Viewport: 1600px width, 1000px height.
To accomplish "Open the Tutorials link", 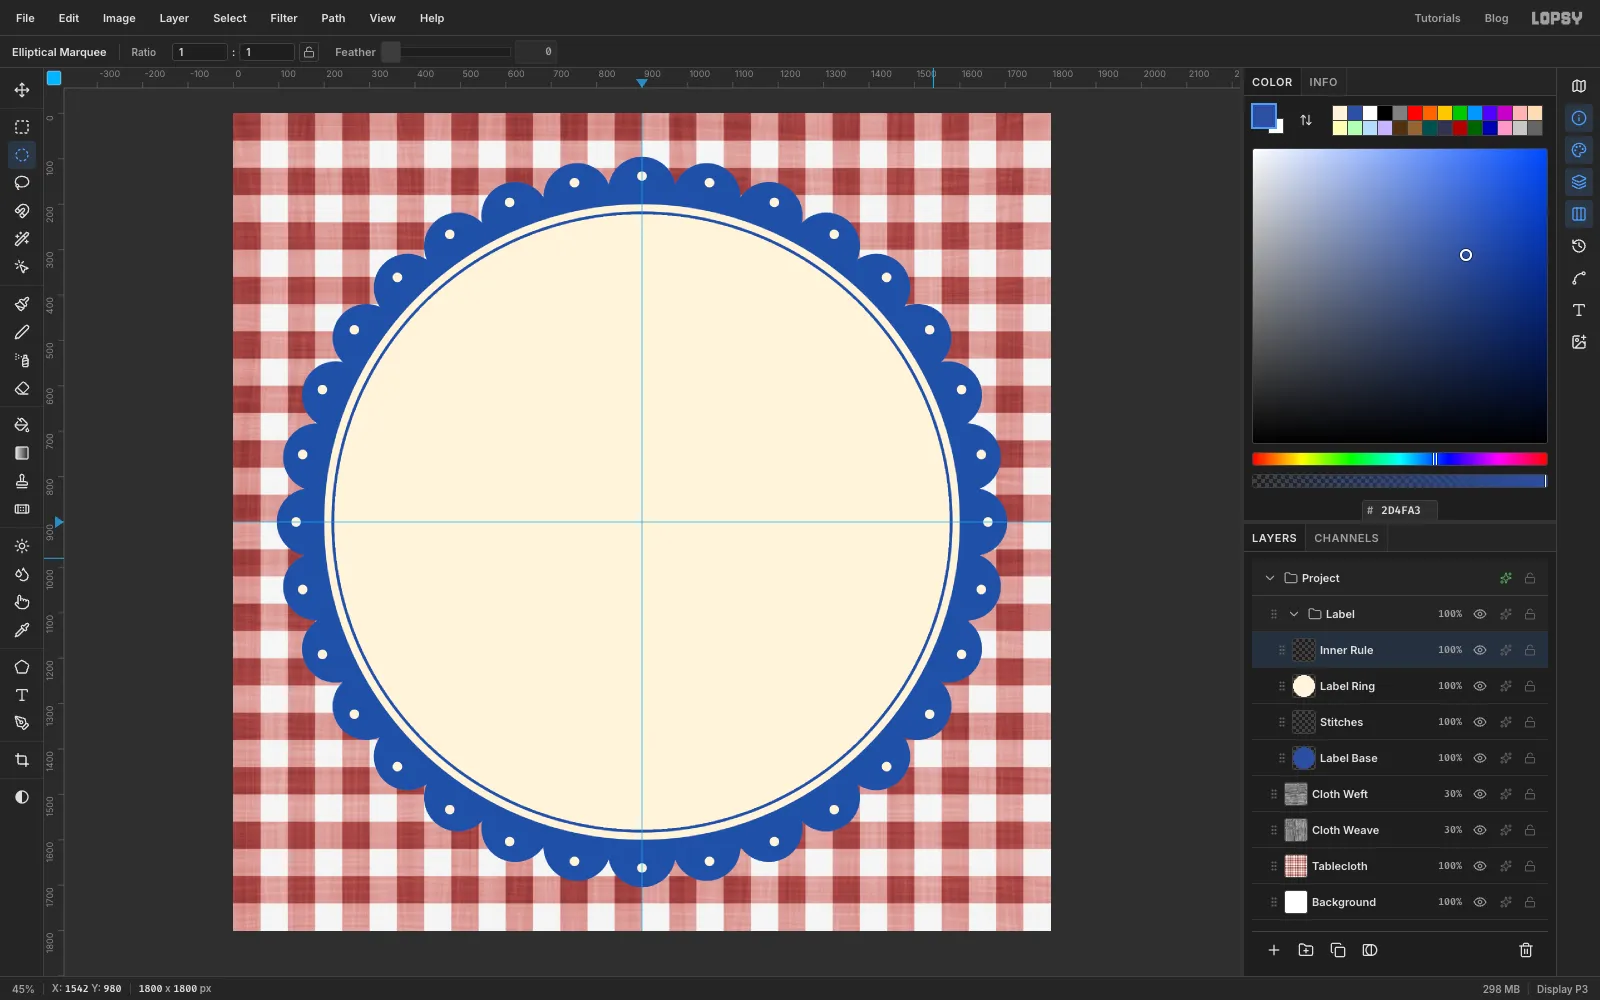I will pyautogui.click(x=1437, y=18).
